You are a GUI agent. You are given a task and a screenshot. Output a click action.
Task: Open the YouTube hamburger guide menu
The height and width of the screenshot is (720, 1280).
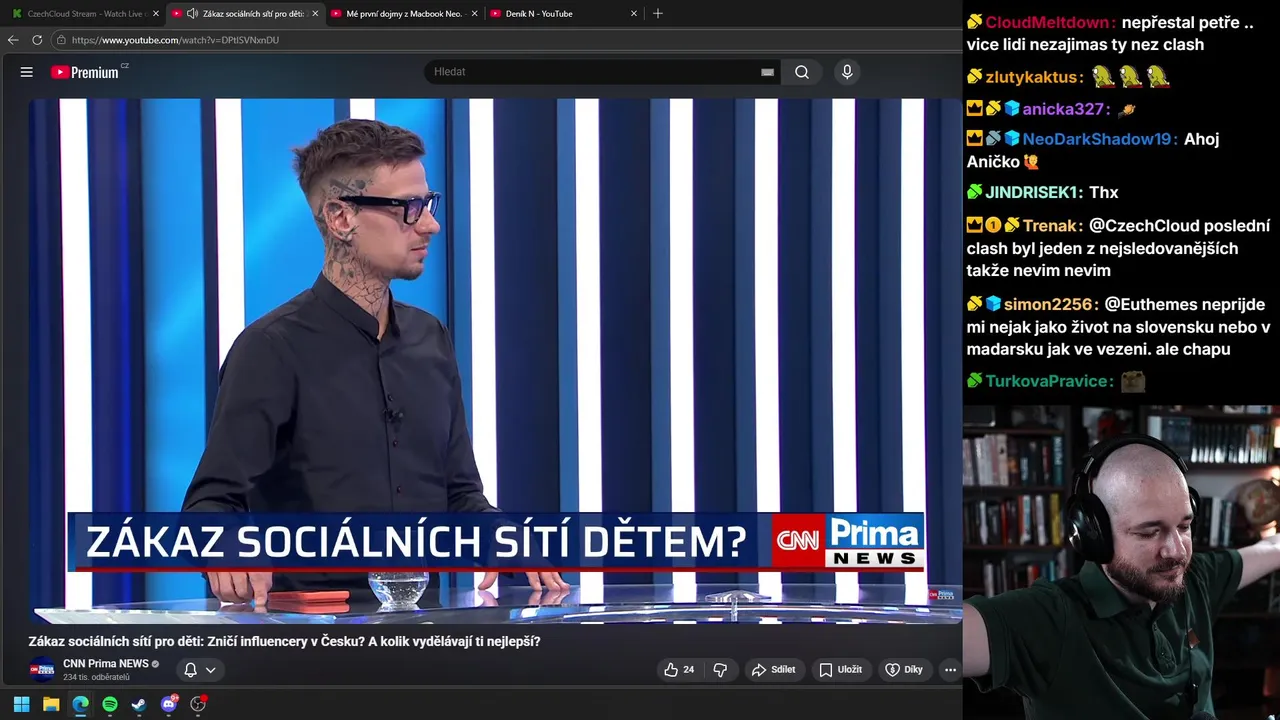[x=27, y=72]
